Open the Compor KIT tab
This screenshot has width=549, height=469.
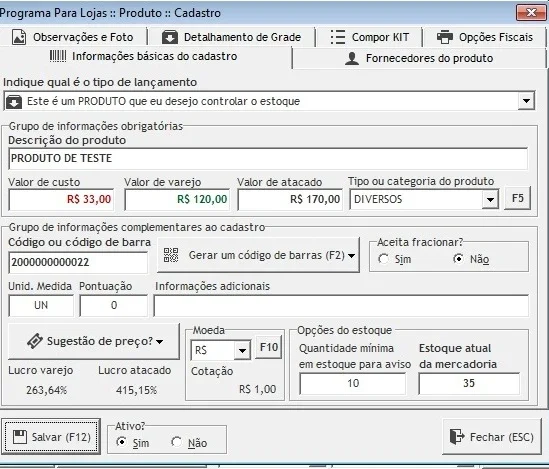point(369,37)
